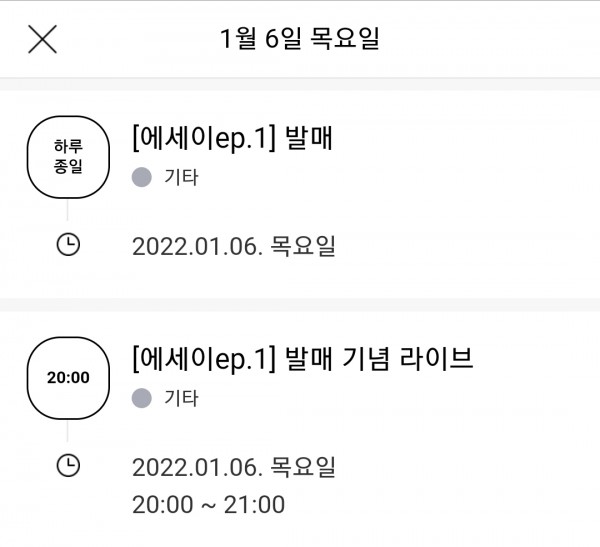This screenshot has width=600, height=547.
Task: Click clock icon under the 발매 event
Action: [68, 245]
